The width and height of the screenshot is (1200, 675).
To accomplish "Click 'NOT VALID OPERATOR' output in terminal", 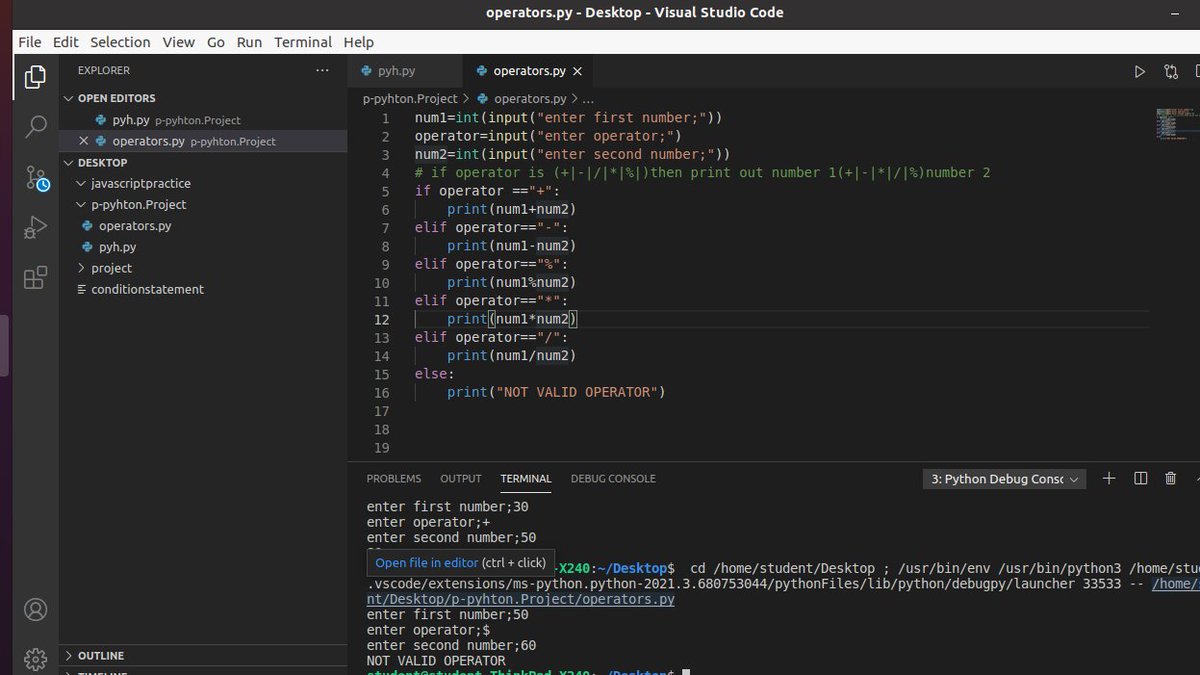I will (436, 661).
